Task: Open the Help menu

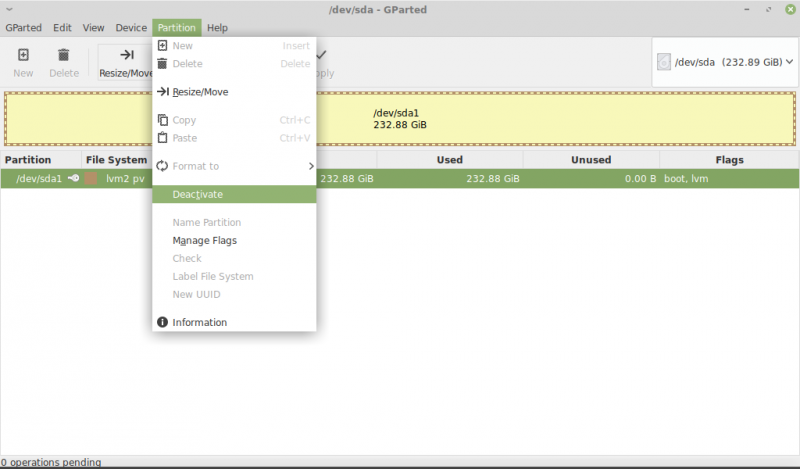Action: pos(217,28)
